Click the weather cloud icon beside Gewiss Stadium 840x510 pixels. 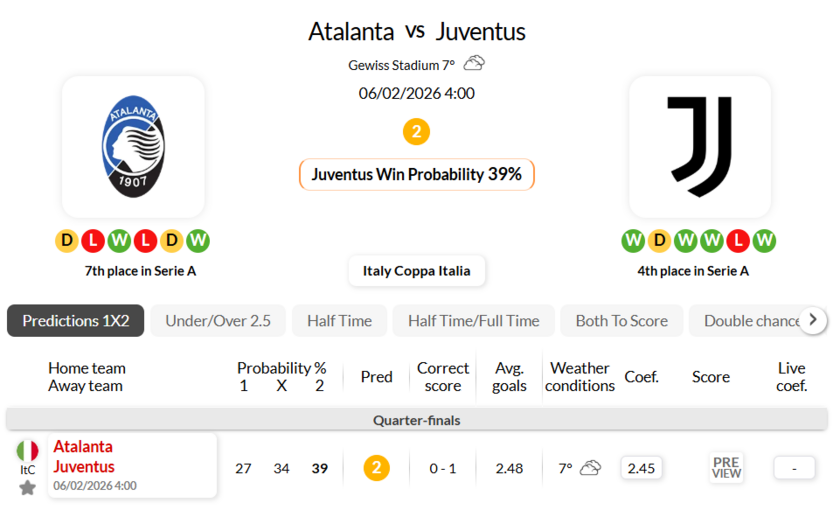(x=474, y=64)
